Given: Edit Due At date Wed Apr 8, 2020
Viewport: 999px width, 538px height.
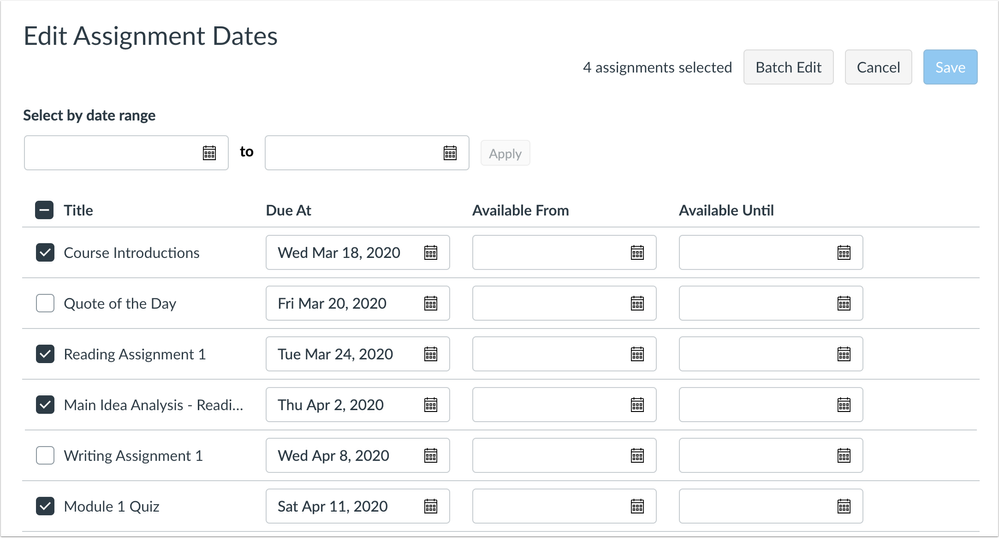Looking at the screenshot, I should click(x=357, y=455).
